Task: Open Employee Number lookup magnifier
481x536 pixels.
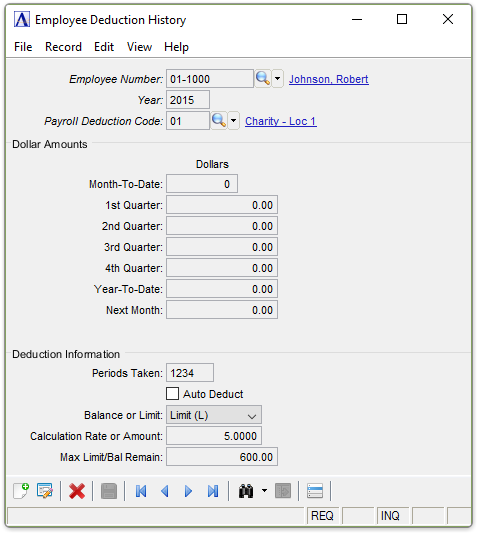Action: [263, 79]
